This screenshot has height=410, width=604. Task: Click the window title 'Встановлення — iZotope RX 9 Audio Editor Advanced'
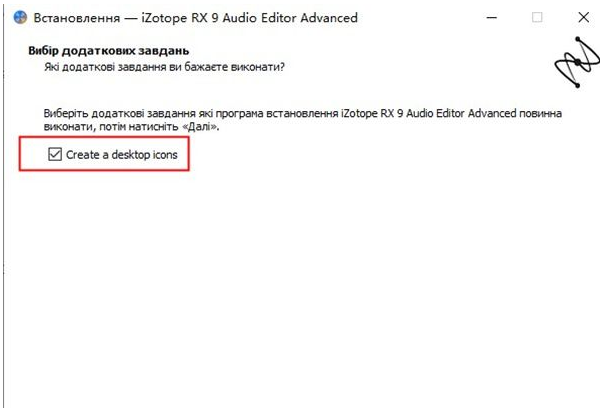[196, 18]
